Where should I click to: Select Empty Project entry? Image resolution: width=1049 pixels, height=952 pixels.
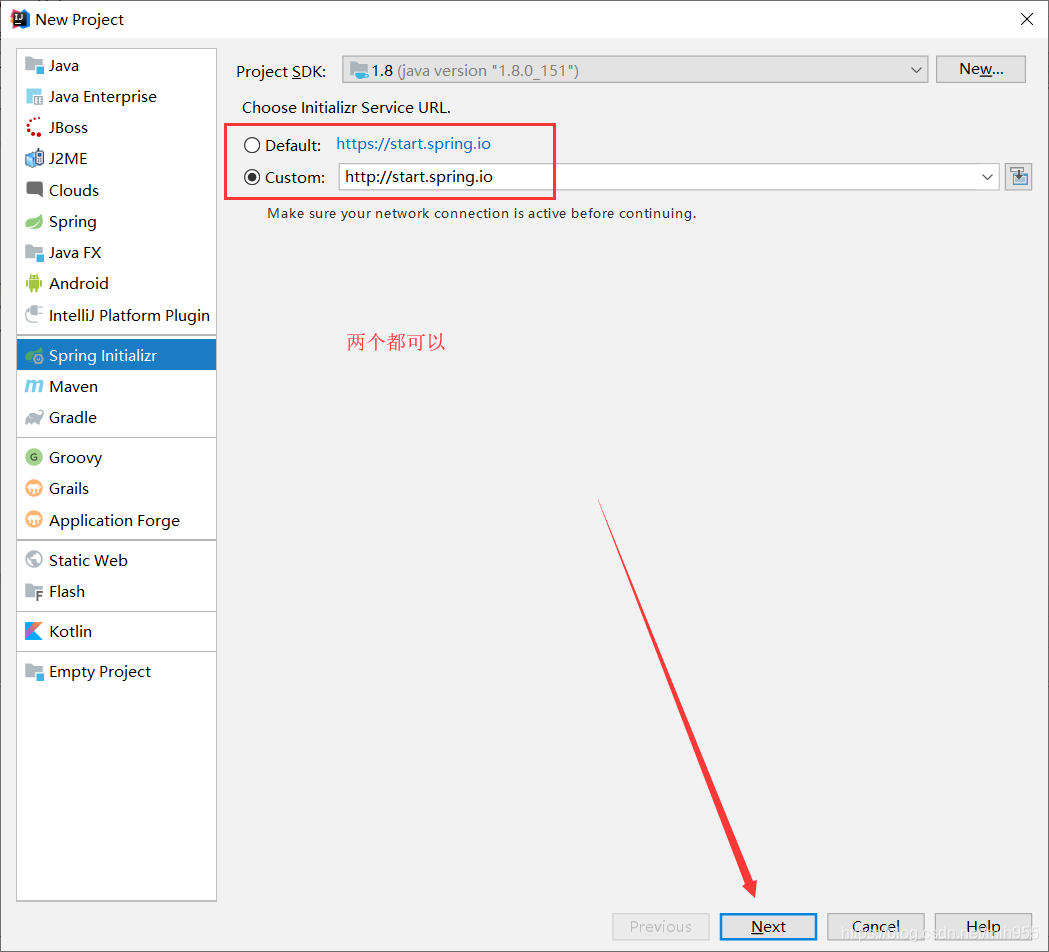[116, 672]
